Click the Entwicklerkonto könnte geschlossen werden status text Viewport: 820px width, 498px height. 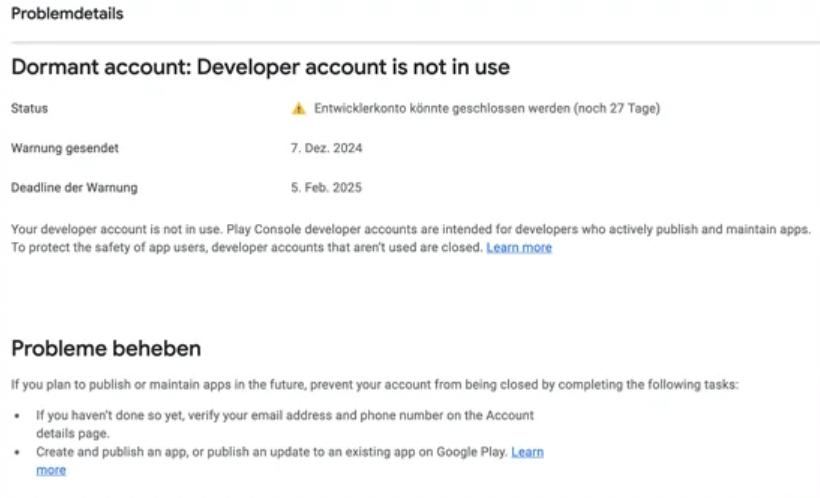click(x=486, y=108)
